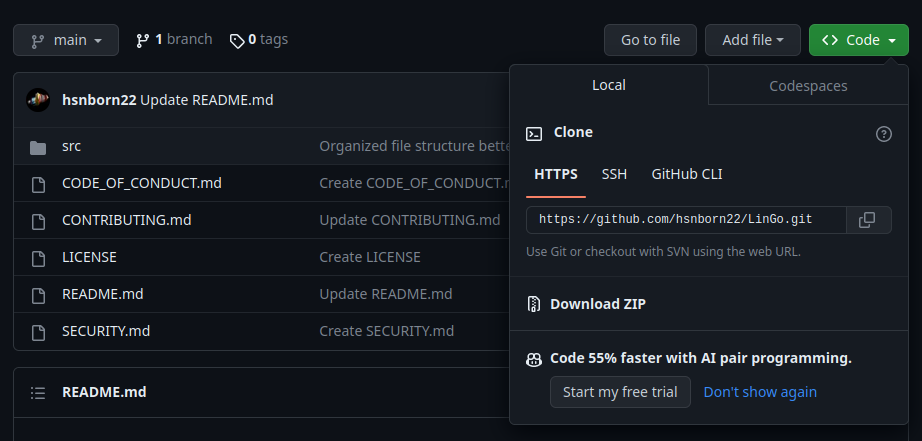Click the README.md heading of preview panel
The width and height of the screenshot is (922, 441).
coord(104,392)
